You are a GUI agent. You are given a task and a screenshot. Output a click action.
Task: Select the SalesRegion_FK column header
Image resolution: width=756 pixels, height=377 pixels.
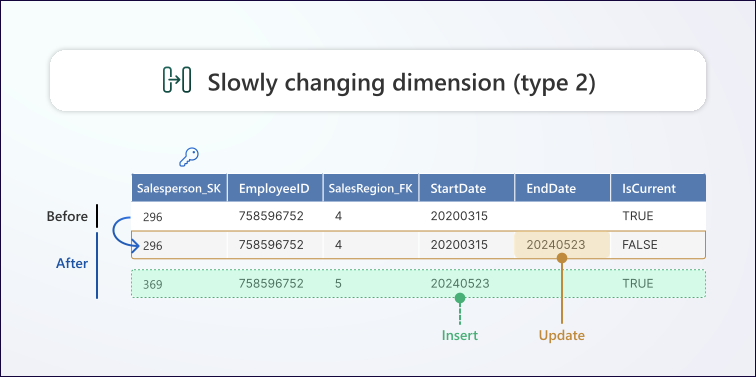tap(371, 188)
